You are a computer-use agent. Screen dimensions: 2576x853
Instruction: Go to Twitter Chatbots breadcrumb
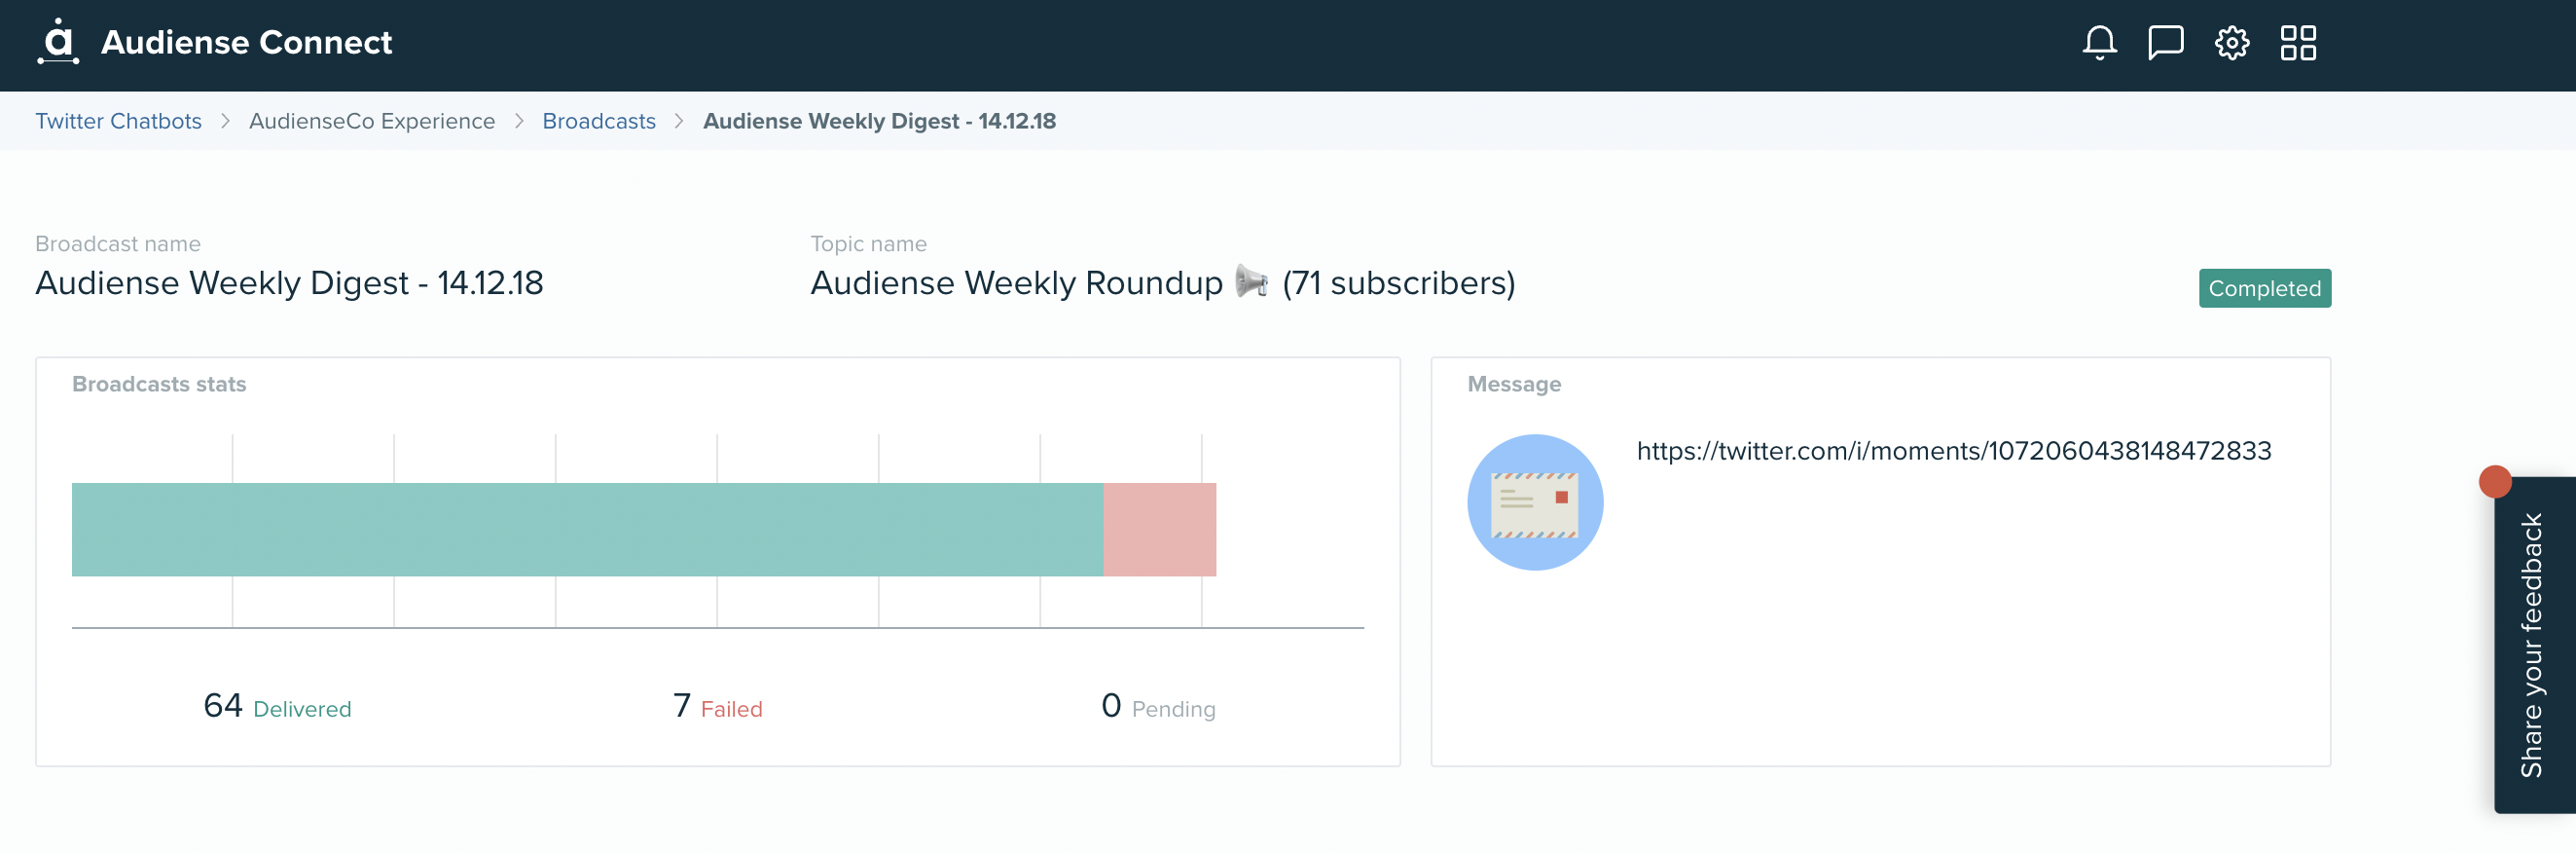118,121
